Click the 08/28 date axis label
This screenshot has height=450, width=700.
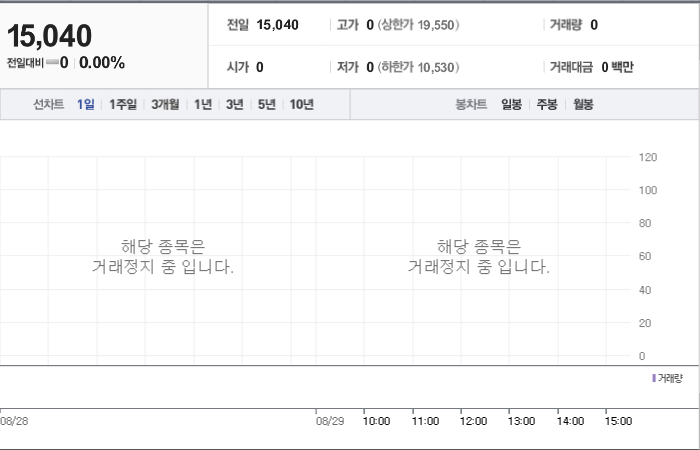pos(14,421)
